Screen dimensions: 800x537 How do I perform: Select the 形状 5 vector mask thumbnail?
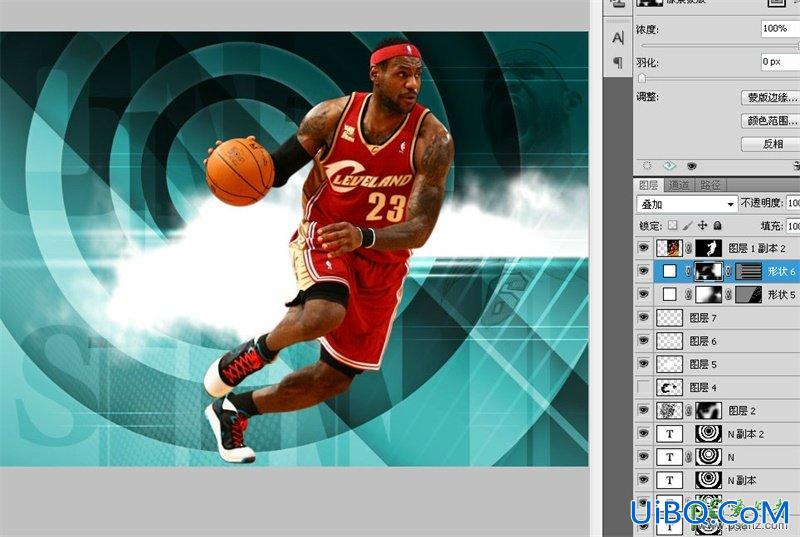coord(748,294)
